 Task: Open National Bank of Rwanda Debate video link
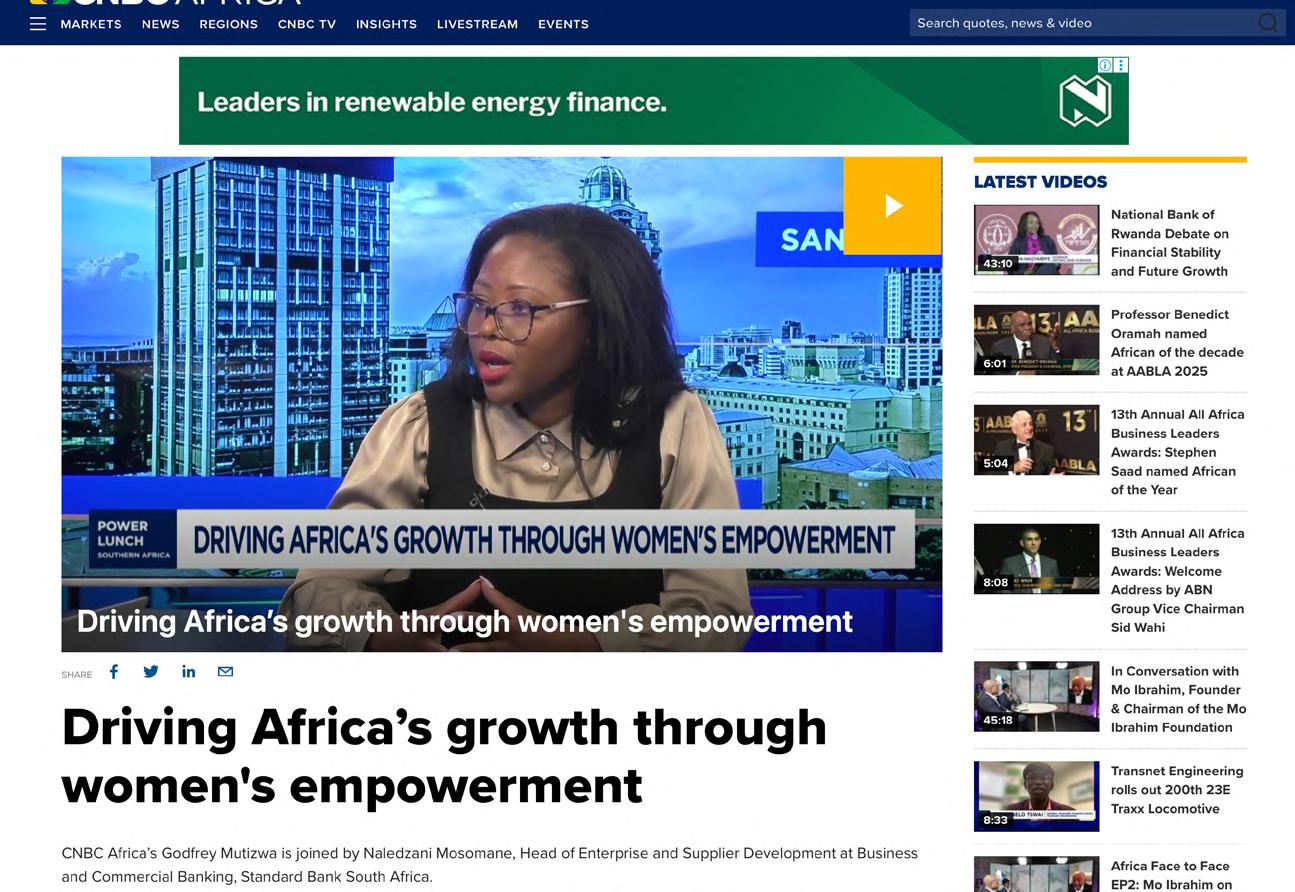(x=1170, y=243)
